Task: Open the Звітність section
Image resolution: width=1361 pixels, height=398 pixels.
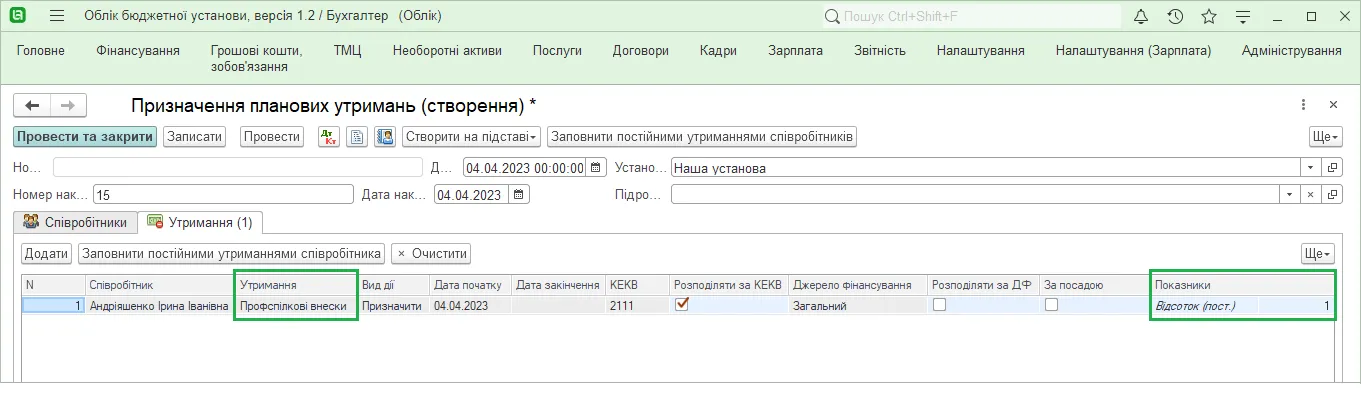Action: tap(880, 51)
